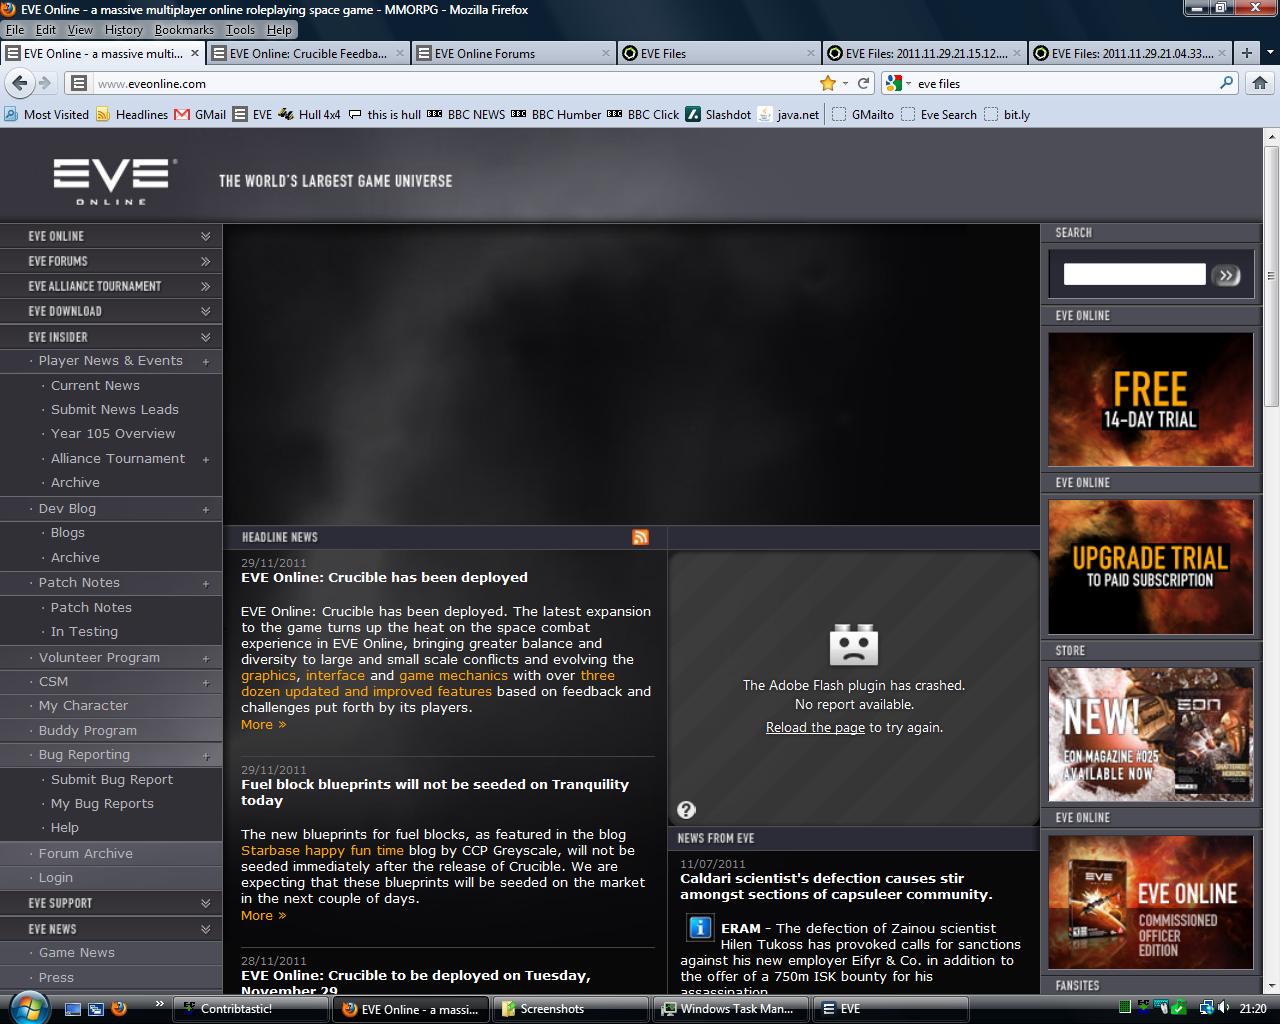
Task: Open the Most Visited bookmarks folder
Action: coord(47,114)
